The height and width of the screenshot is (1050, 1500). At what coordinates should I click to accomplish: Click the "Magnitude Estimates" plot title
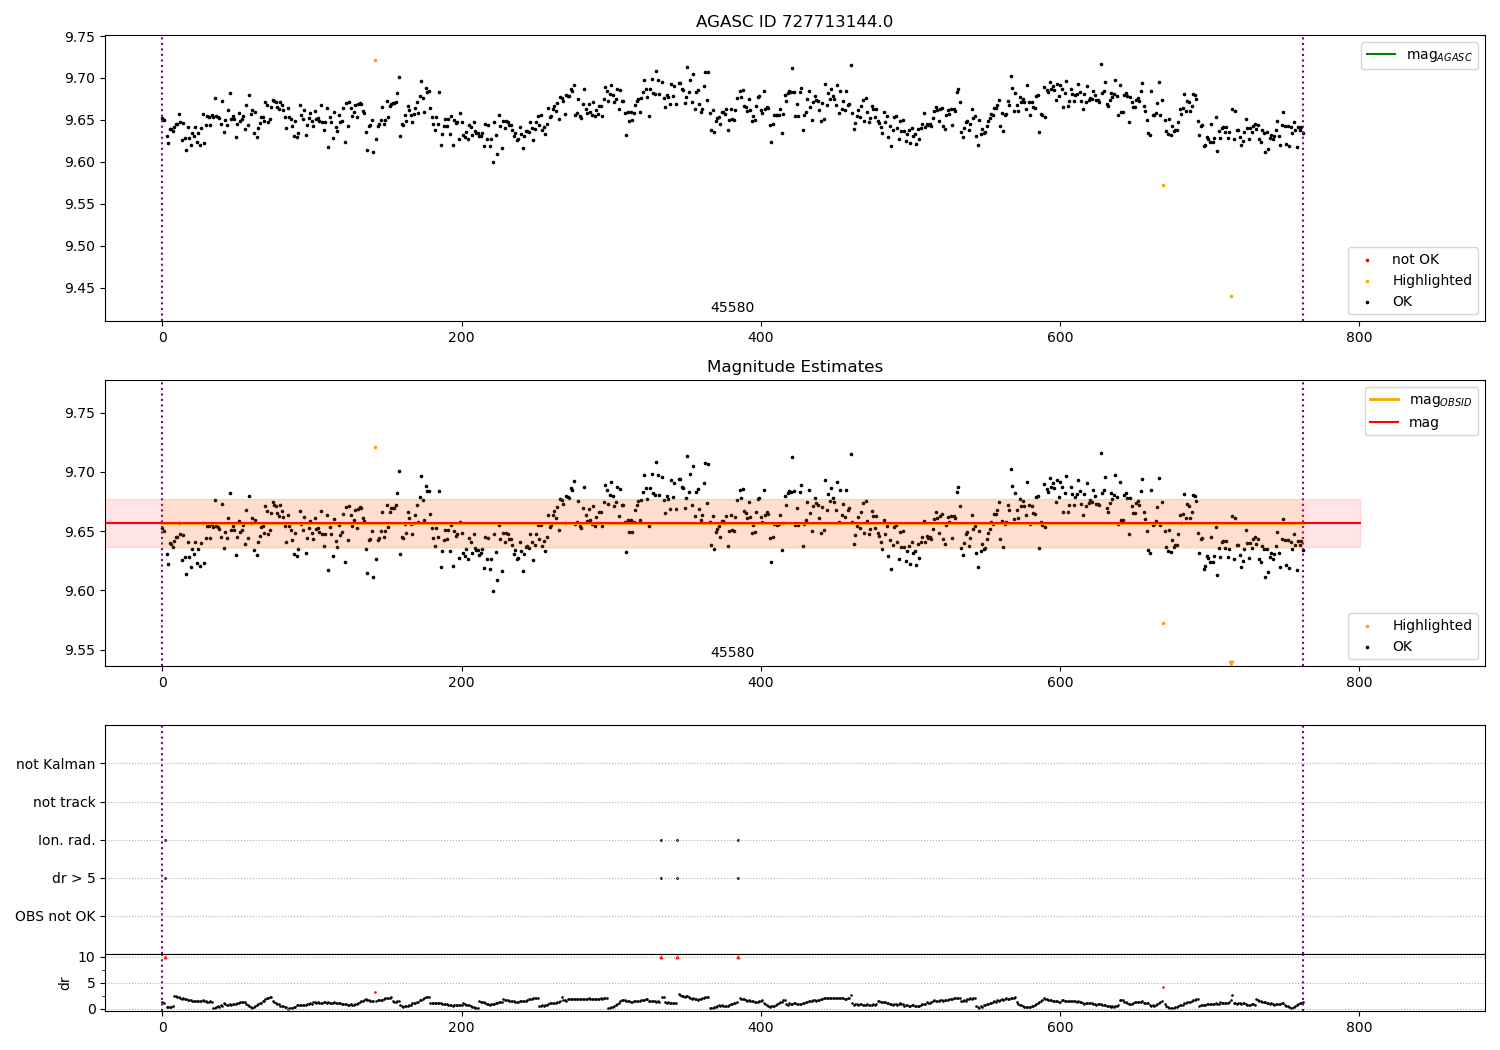click(794, 367)
